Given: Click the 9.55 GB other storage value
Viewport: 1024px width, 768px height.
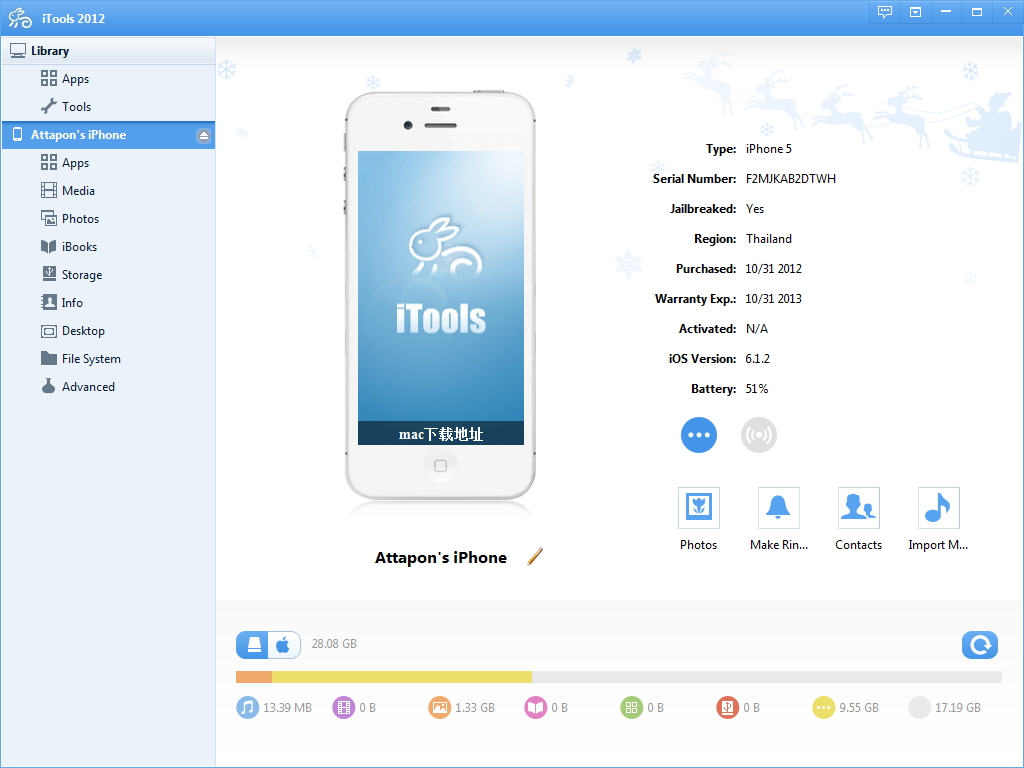Looking at the screenshot, I should coord(859,708).
